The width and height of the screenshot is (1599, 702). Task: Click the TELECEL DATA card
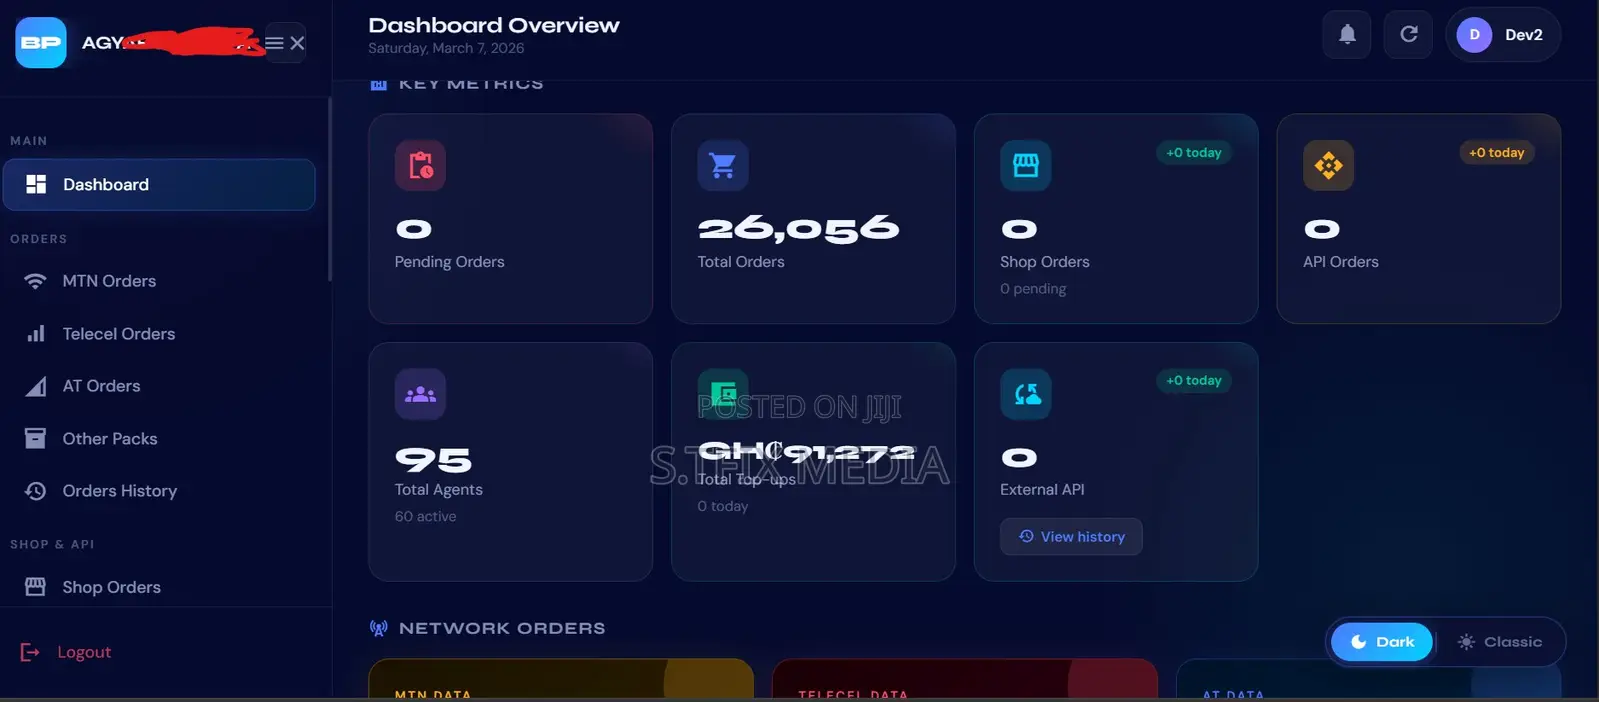point(965,680)
